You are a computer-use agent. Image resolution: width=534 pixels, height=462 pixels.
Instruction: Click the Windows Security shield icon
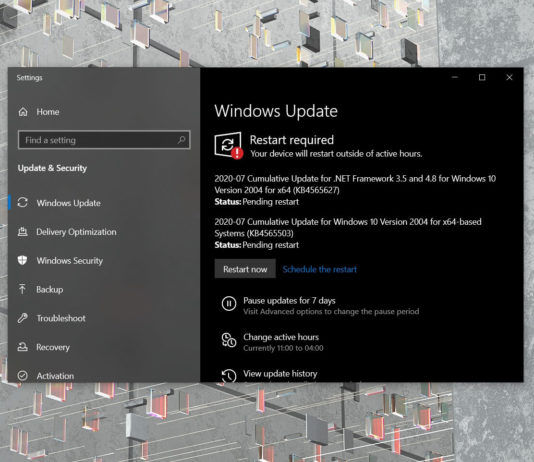point(22,260)
